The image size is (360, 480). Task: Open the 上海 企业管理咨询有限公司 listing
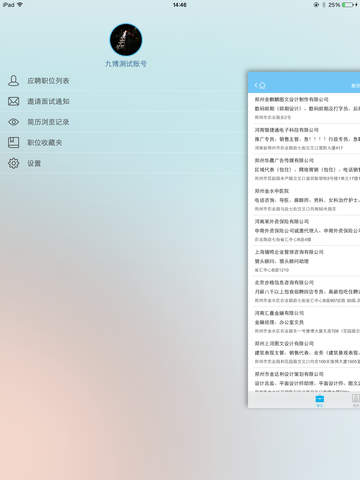[x=304, y=261]
